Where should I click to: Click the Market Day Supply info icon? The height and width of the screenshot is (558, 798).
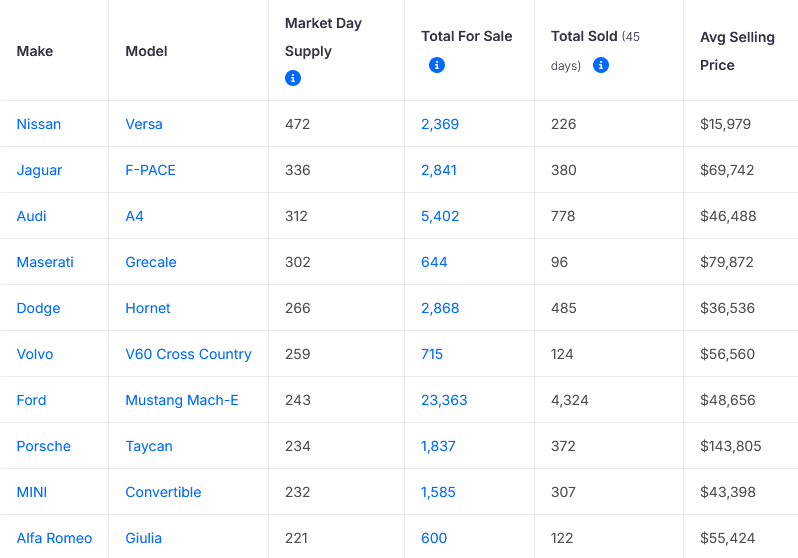click(x=293, y=78)
